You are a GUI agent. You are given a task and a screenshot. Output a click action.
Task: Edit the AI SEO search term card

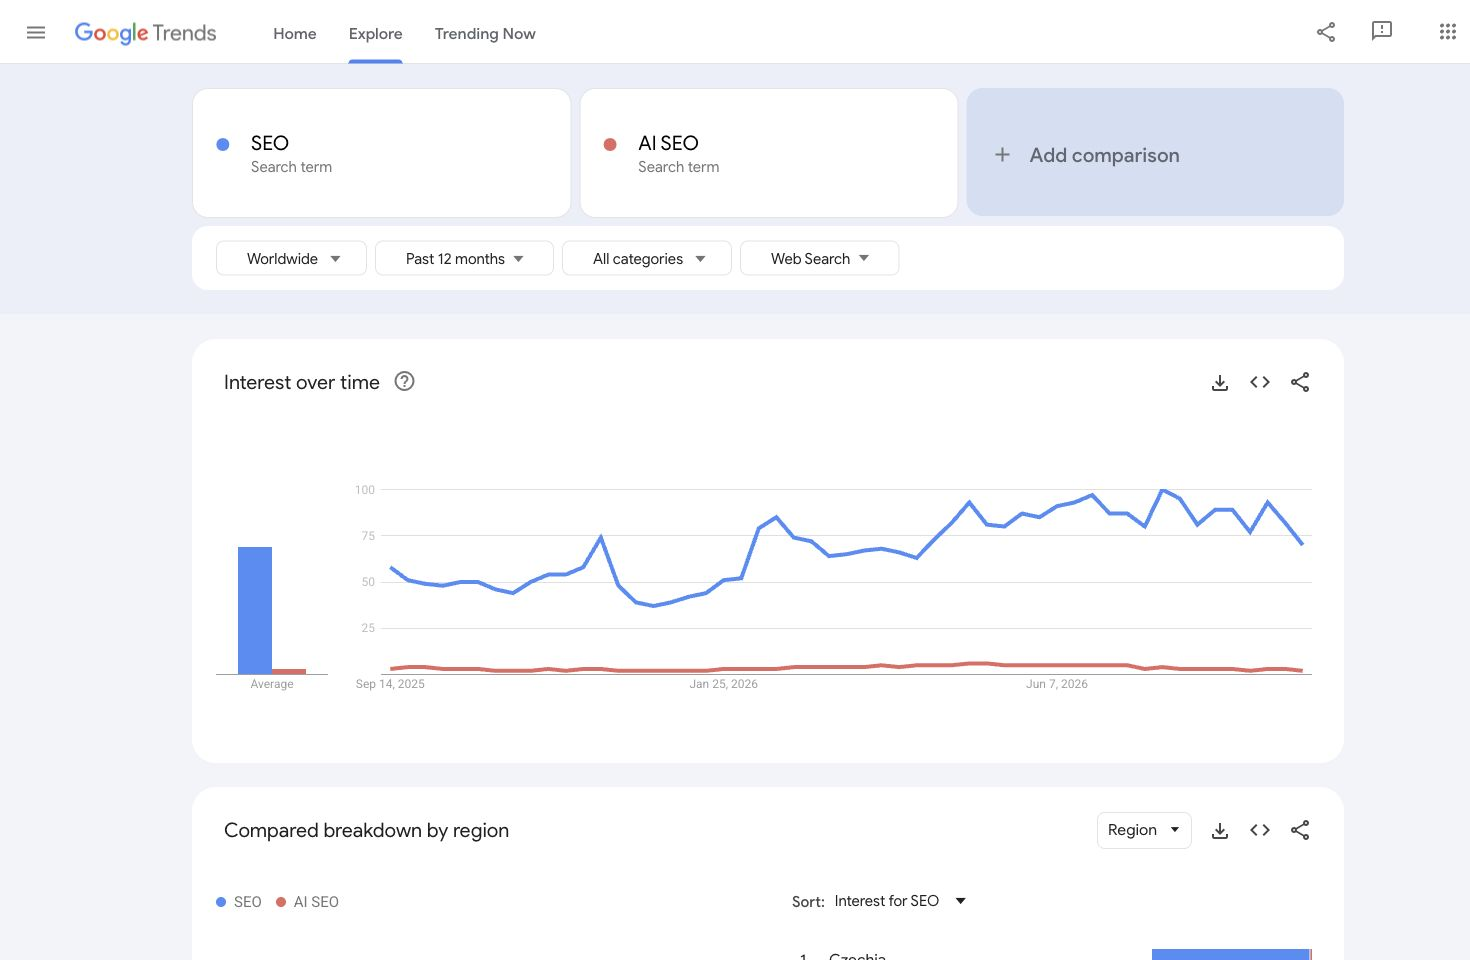[769, 153]
